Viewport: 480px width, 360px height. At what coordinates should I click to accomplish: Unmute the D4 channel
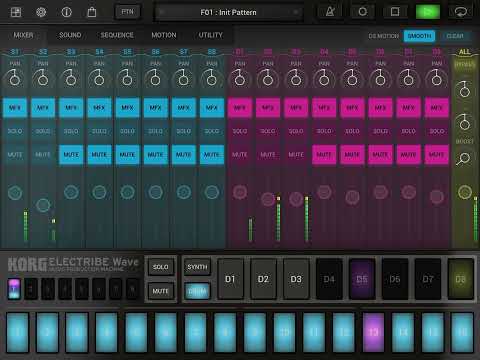point(324,155)
